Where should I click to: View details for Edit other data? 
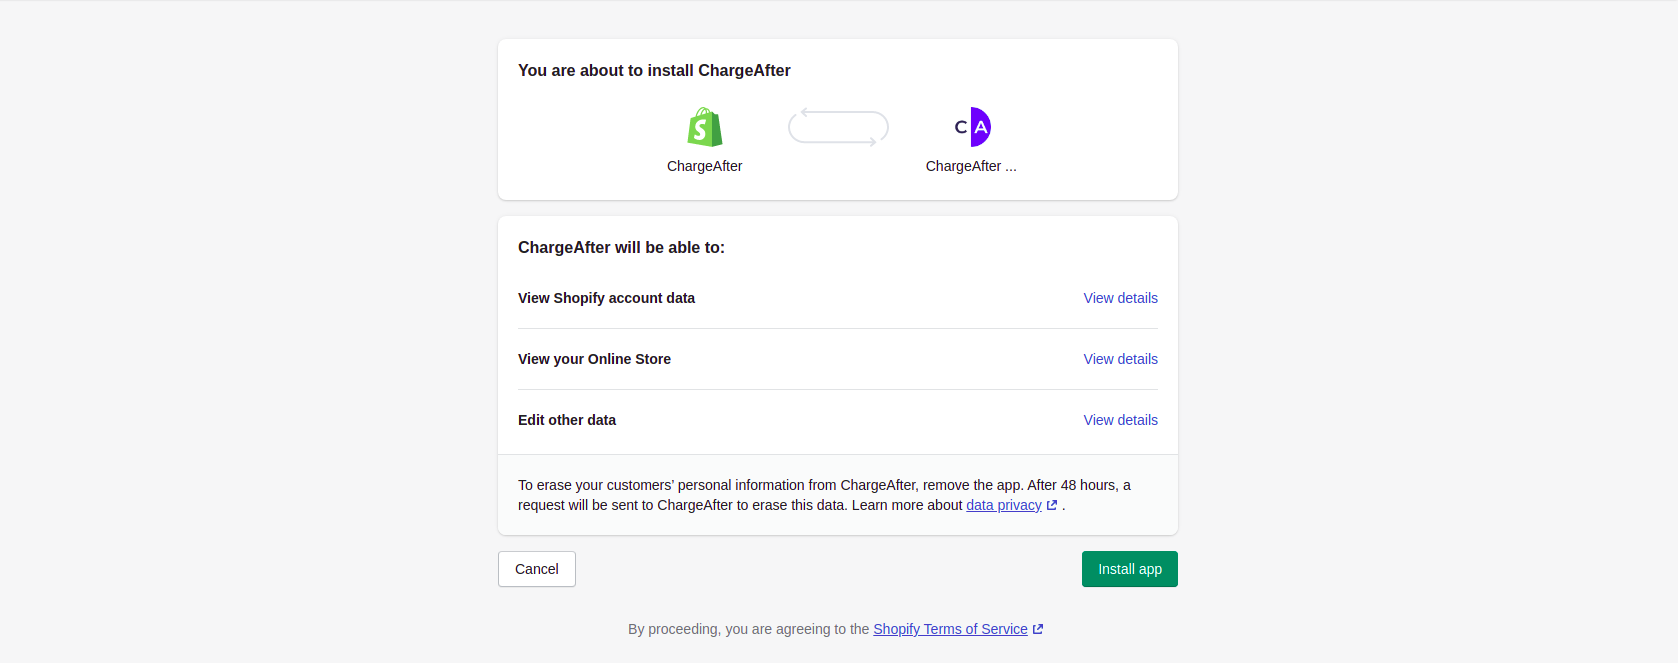pyautogui.click(x=1120, y=420)
